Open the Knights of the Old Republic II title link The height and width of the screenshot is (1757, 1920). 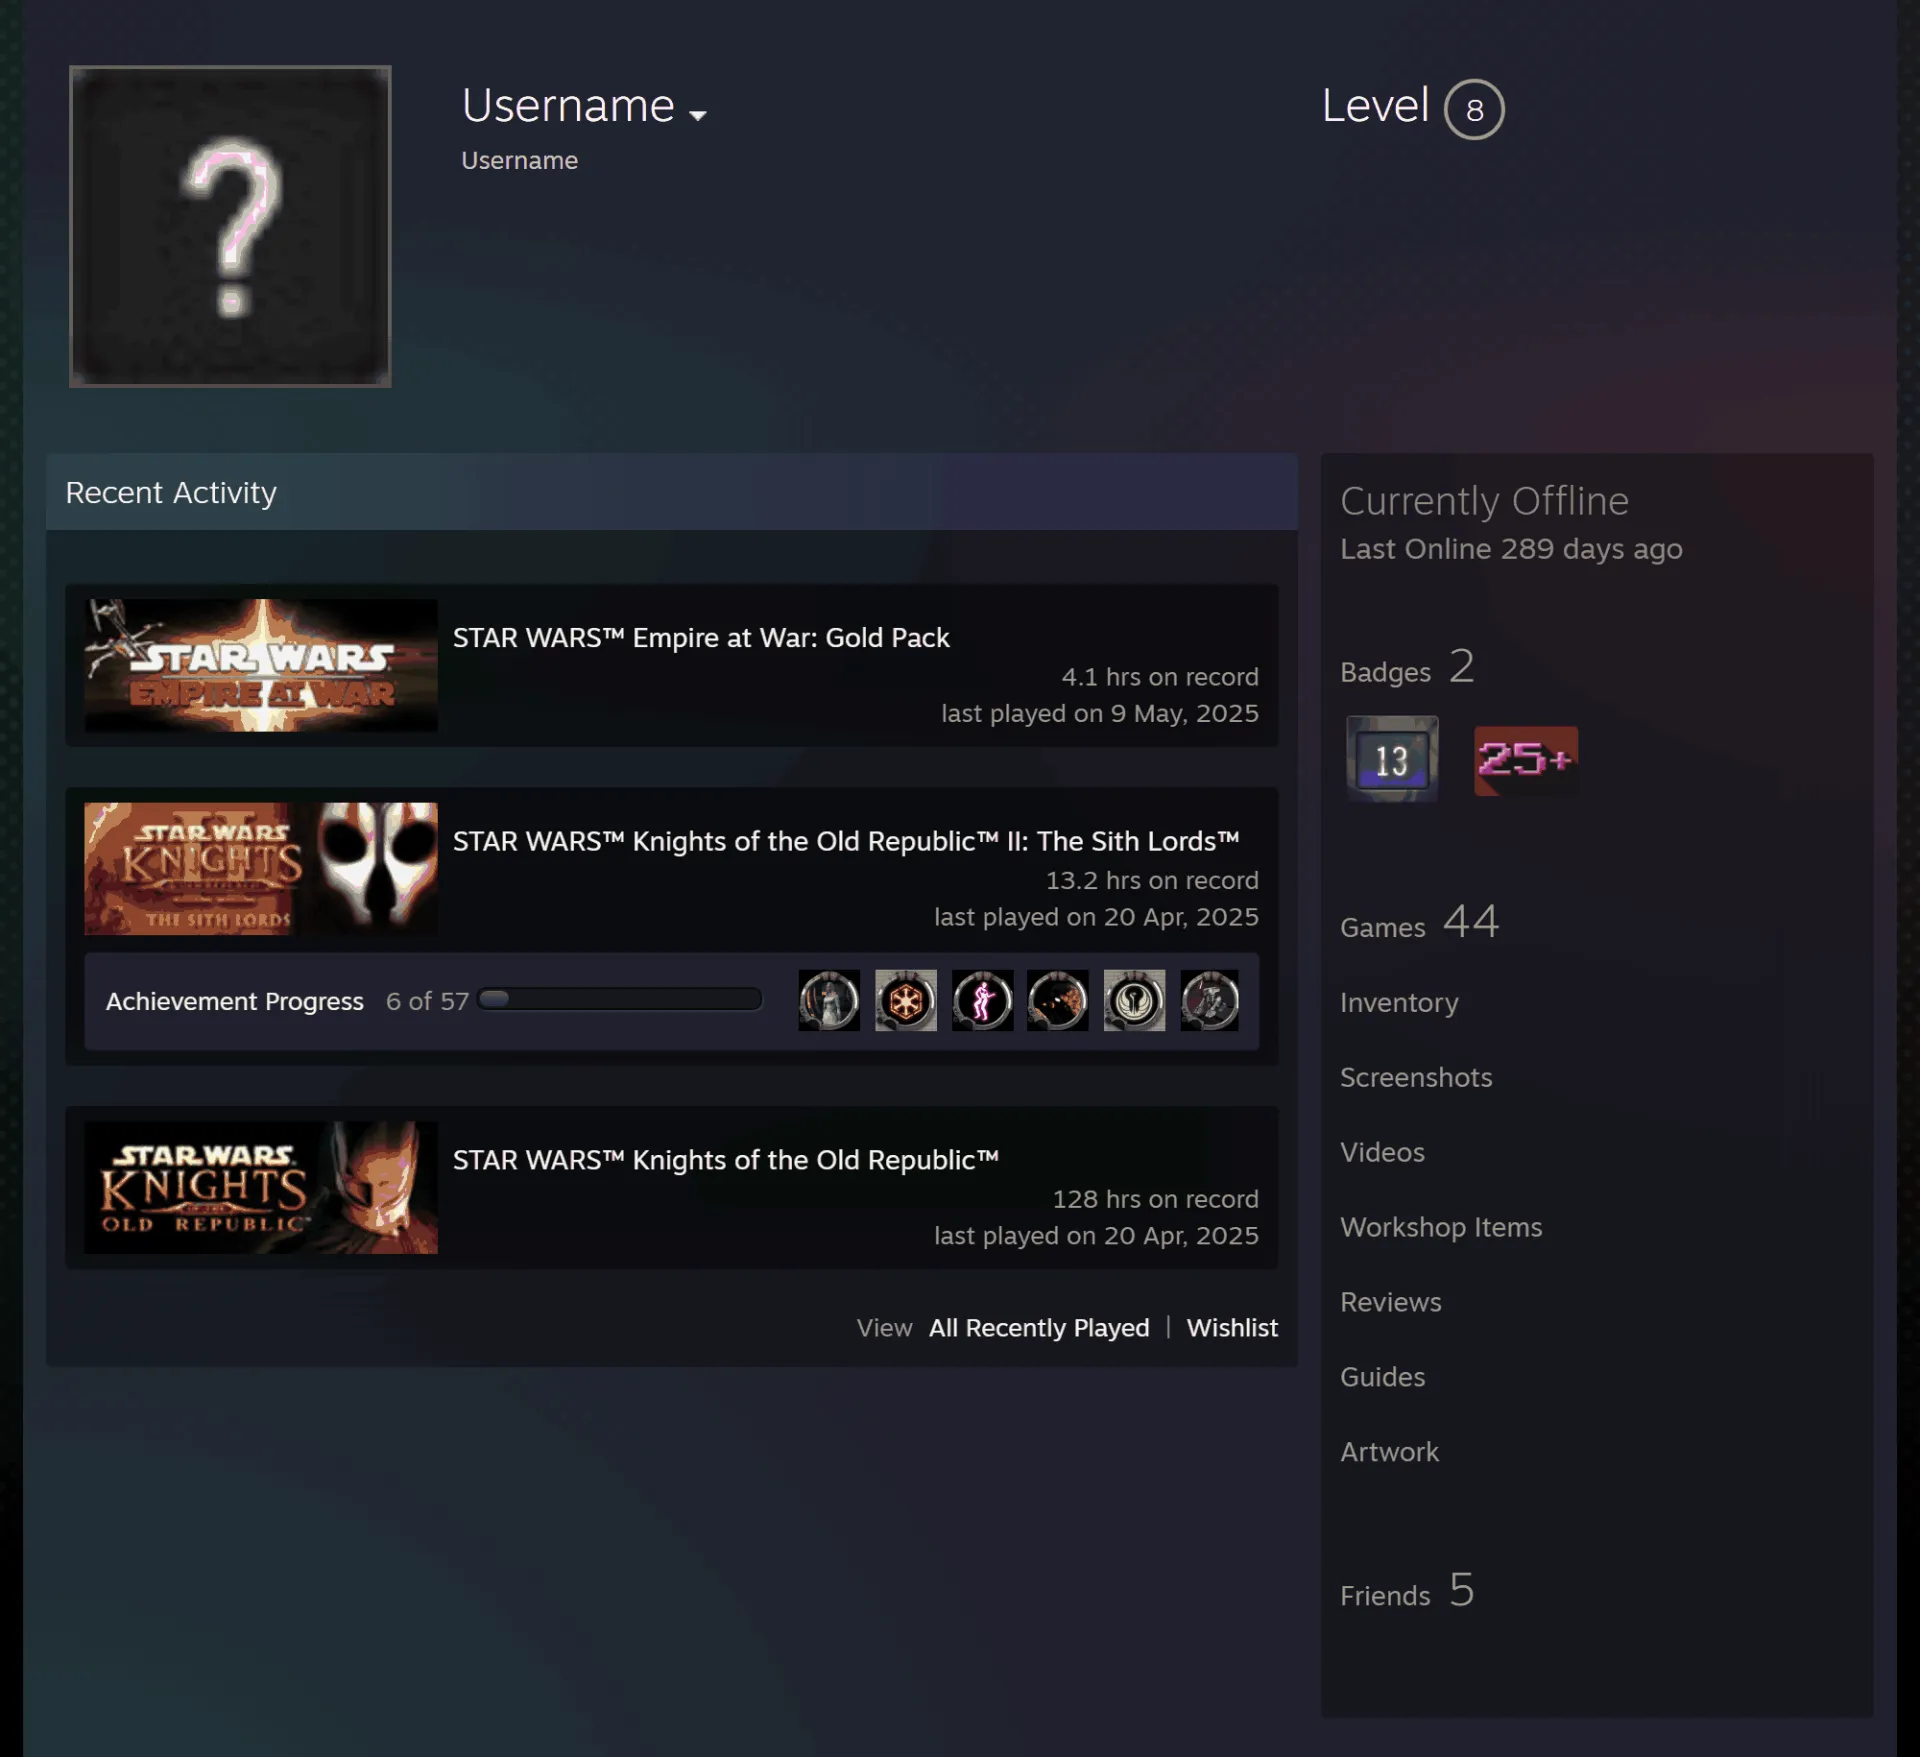[846, 842]
